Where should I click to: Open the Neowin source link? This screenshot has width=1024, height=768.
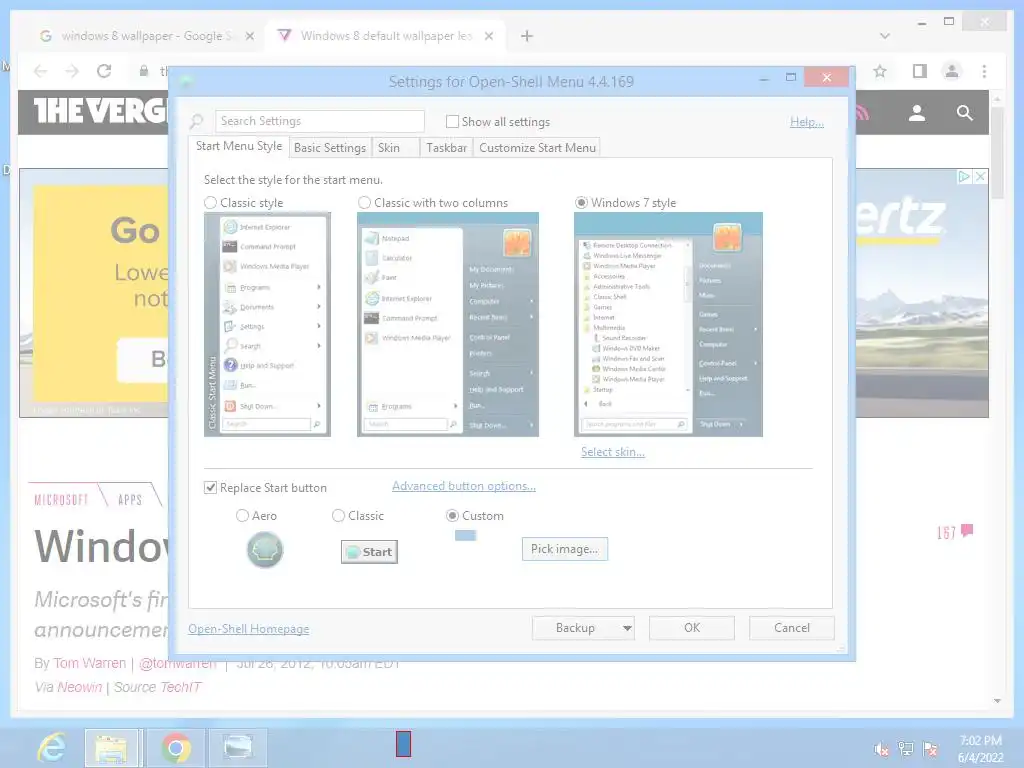(80, 687)
